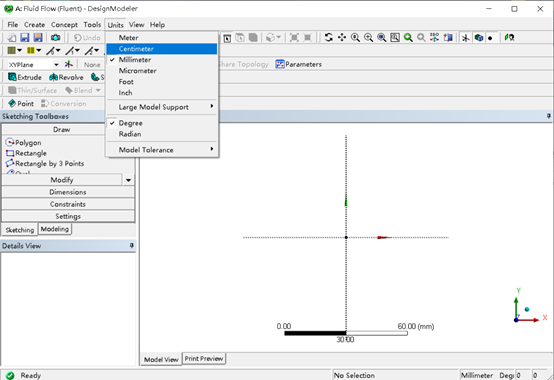Open the View menu
This screenshot has height=380, width=554.
[136, 25]
